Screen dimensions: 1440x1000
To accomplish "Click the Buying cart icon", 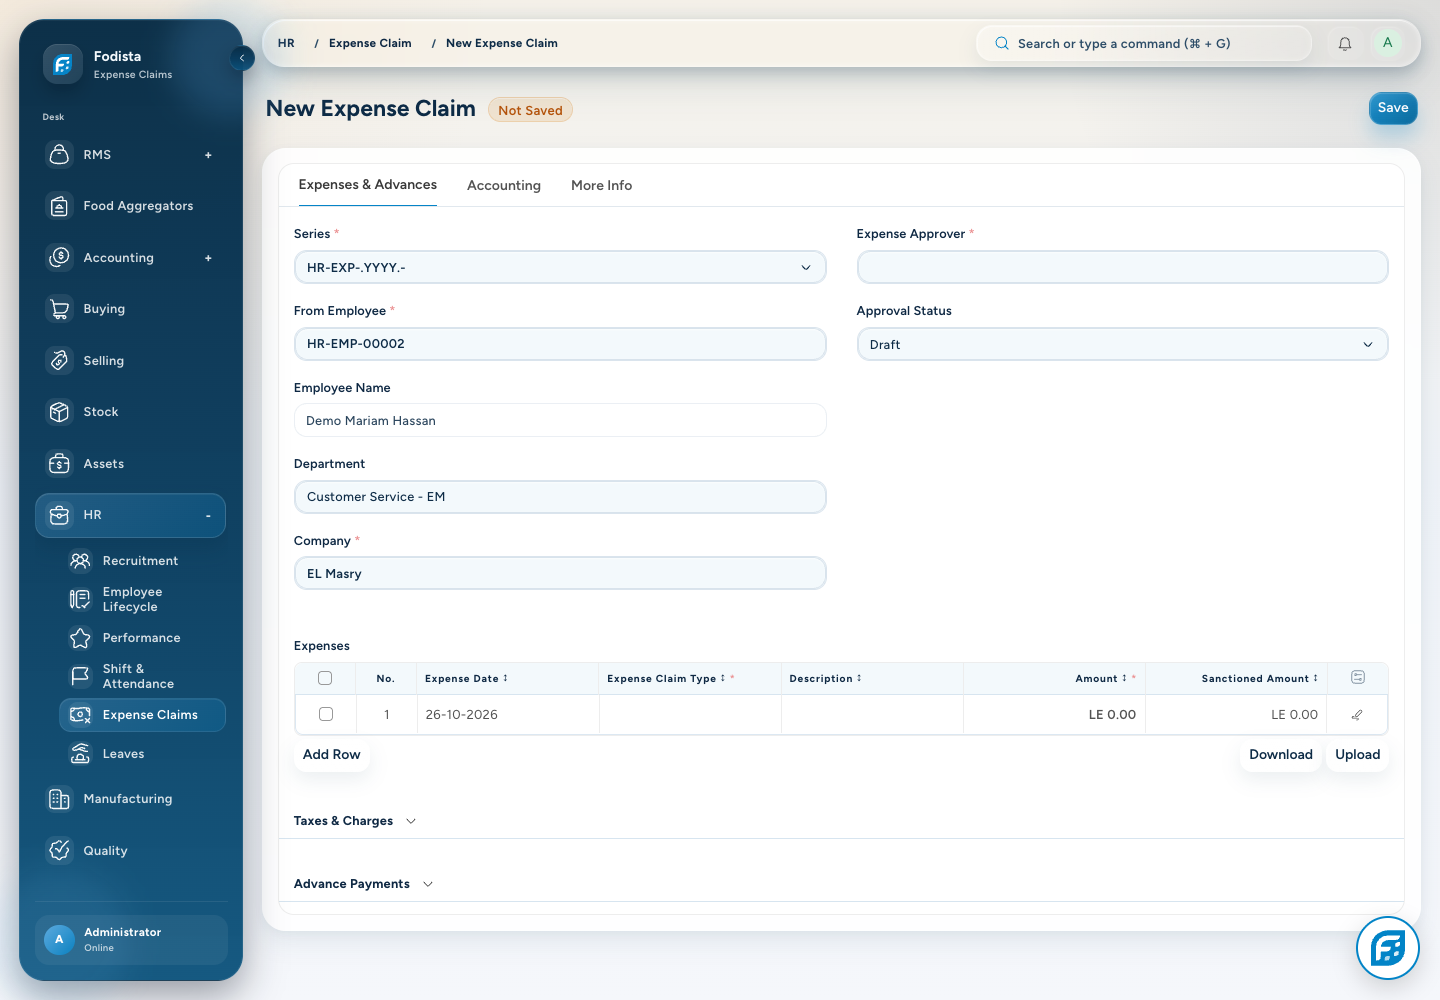I will 60,309.
